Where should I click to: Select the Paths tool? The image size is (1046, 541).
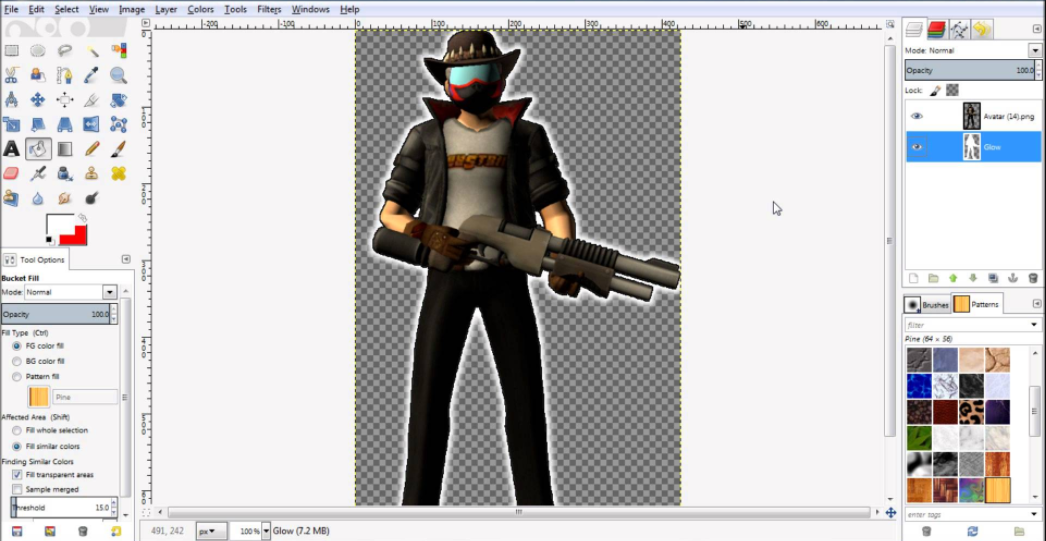(x=65, y=75)
